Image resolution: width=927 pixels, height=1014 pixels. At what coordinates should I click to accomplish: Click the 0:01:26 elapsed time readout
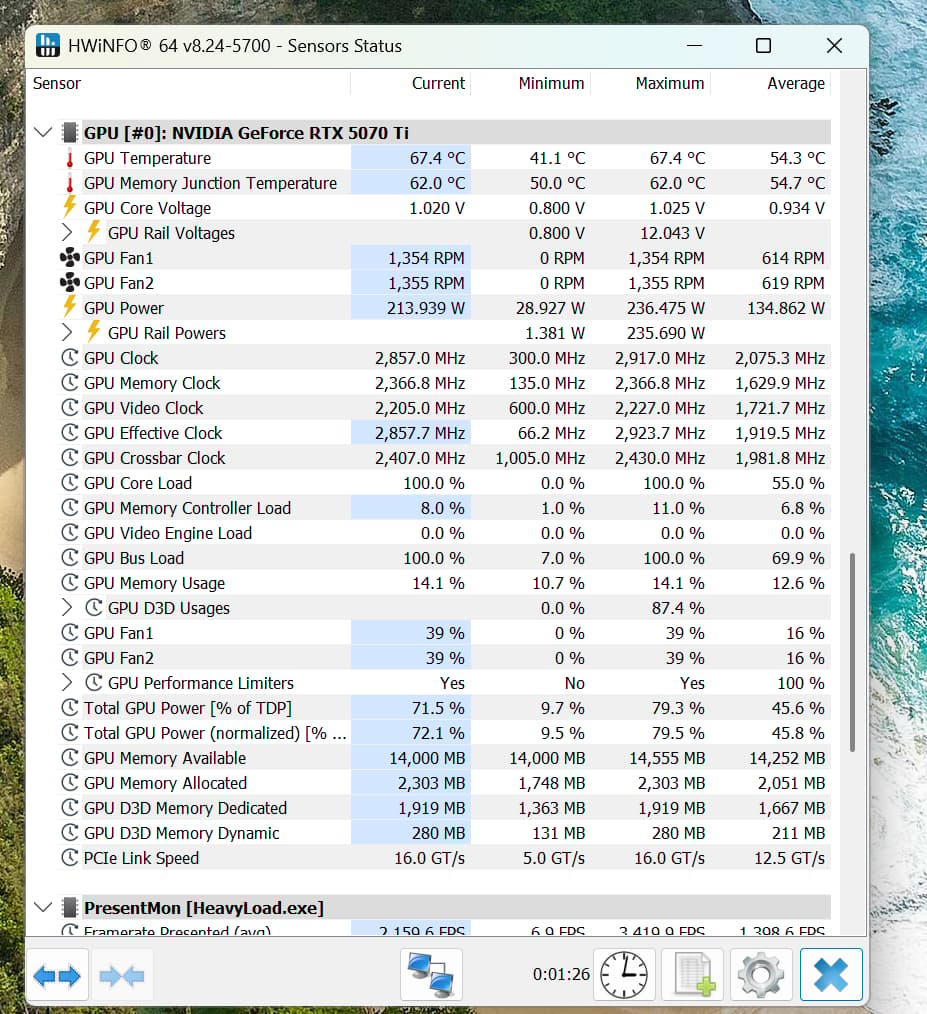pyautogui.click(x=561, y=974)
